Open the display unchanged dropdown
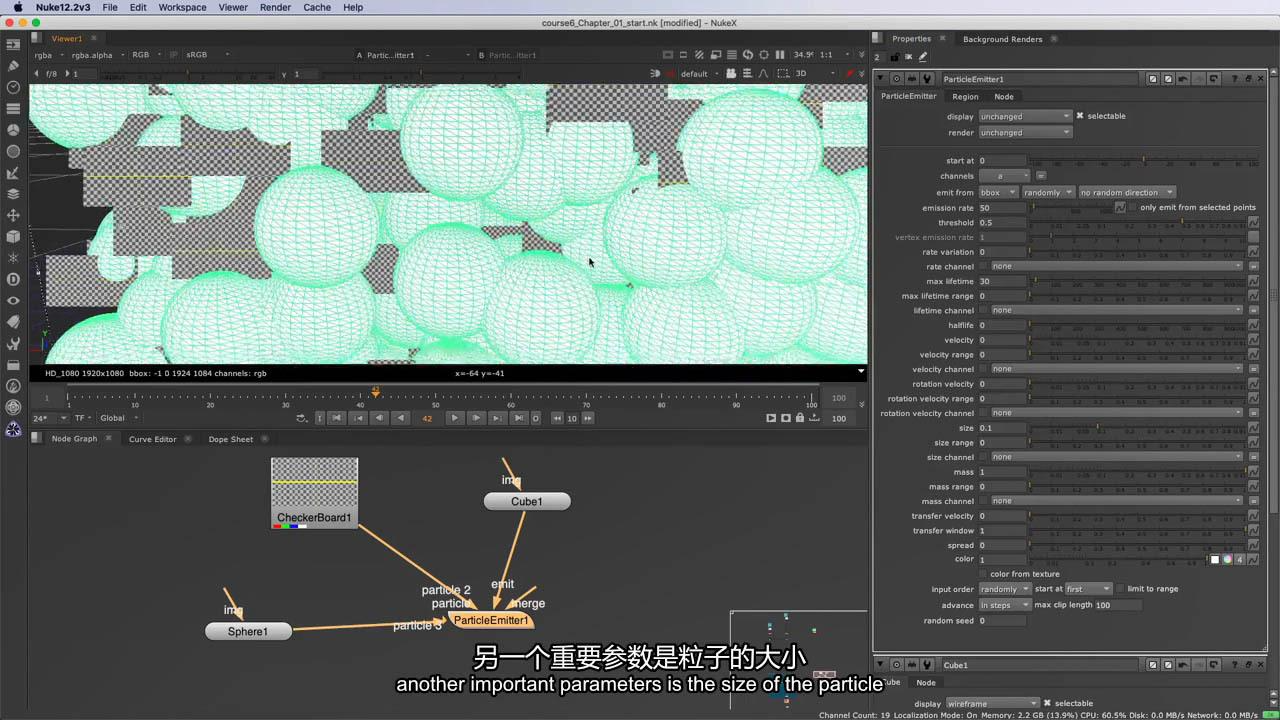This screenshot has width=1280, height=720. pos(1024,116)
